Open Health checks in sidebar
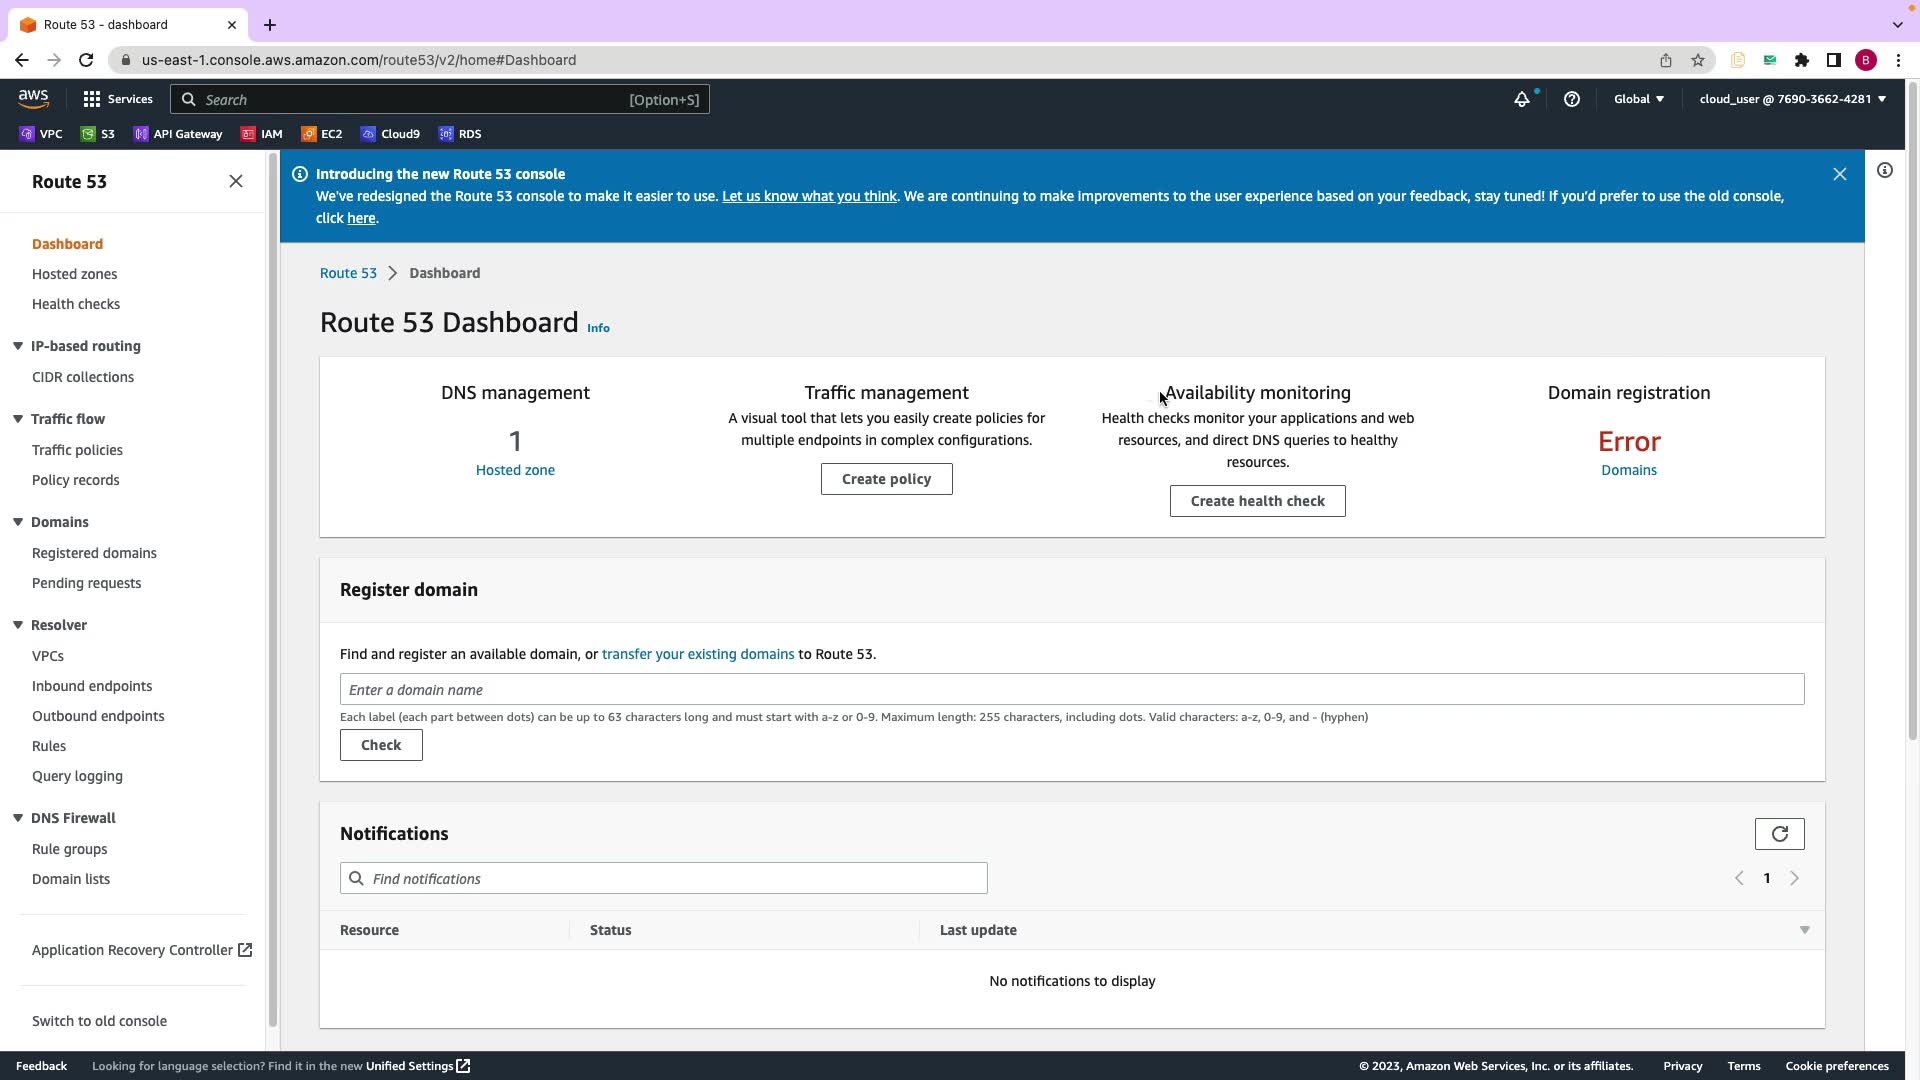1920x1080 pixels. point(76,304)
